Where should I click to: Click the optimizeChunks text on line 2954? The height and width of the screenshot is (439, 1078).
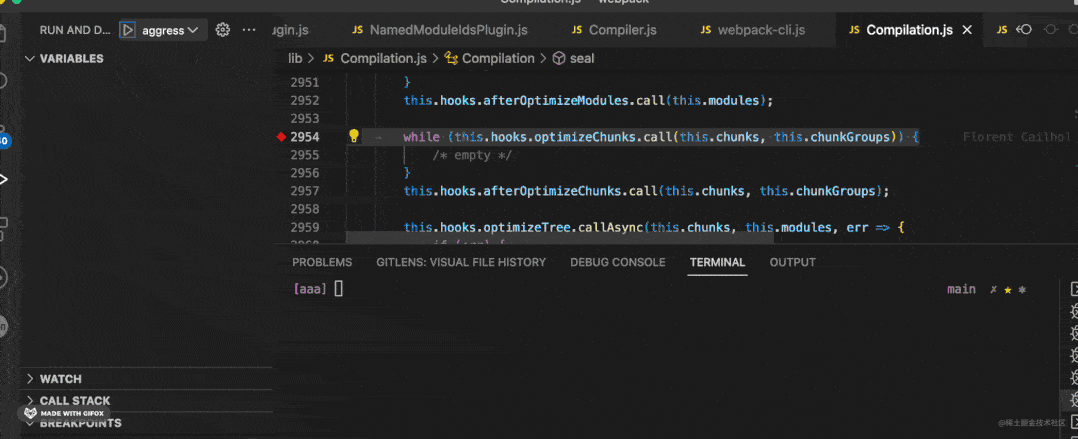(x=585, y=137)
